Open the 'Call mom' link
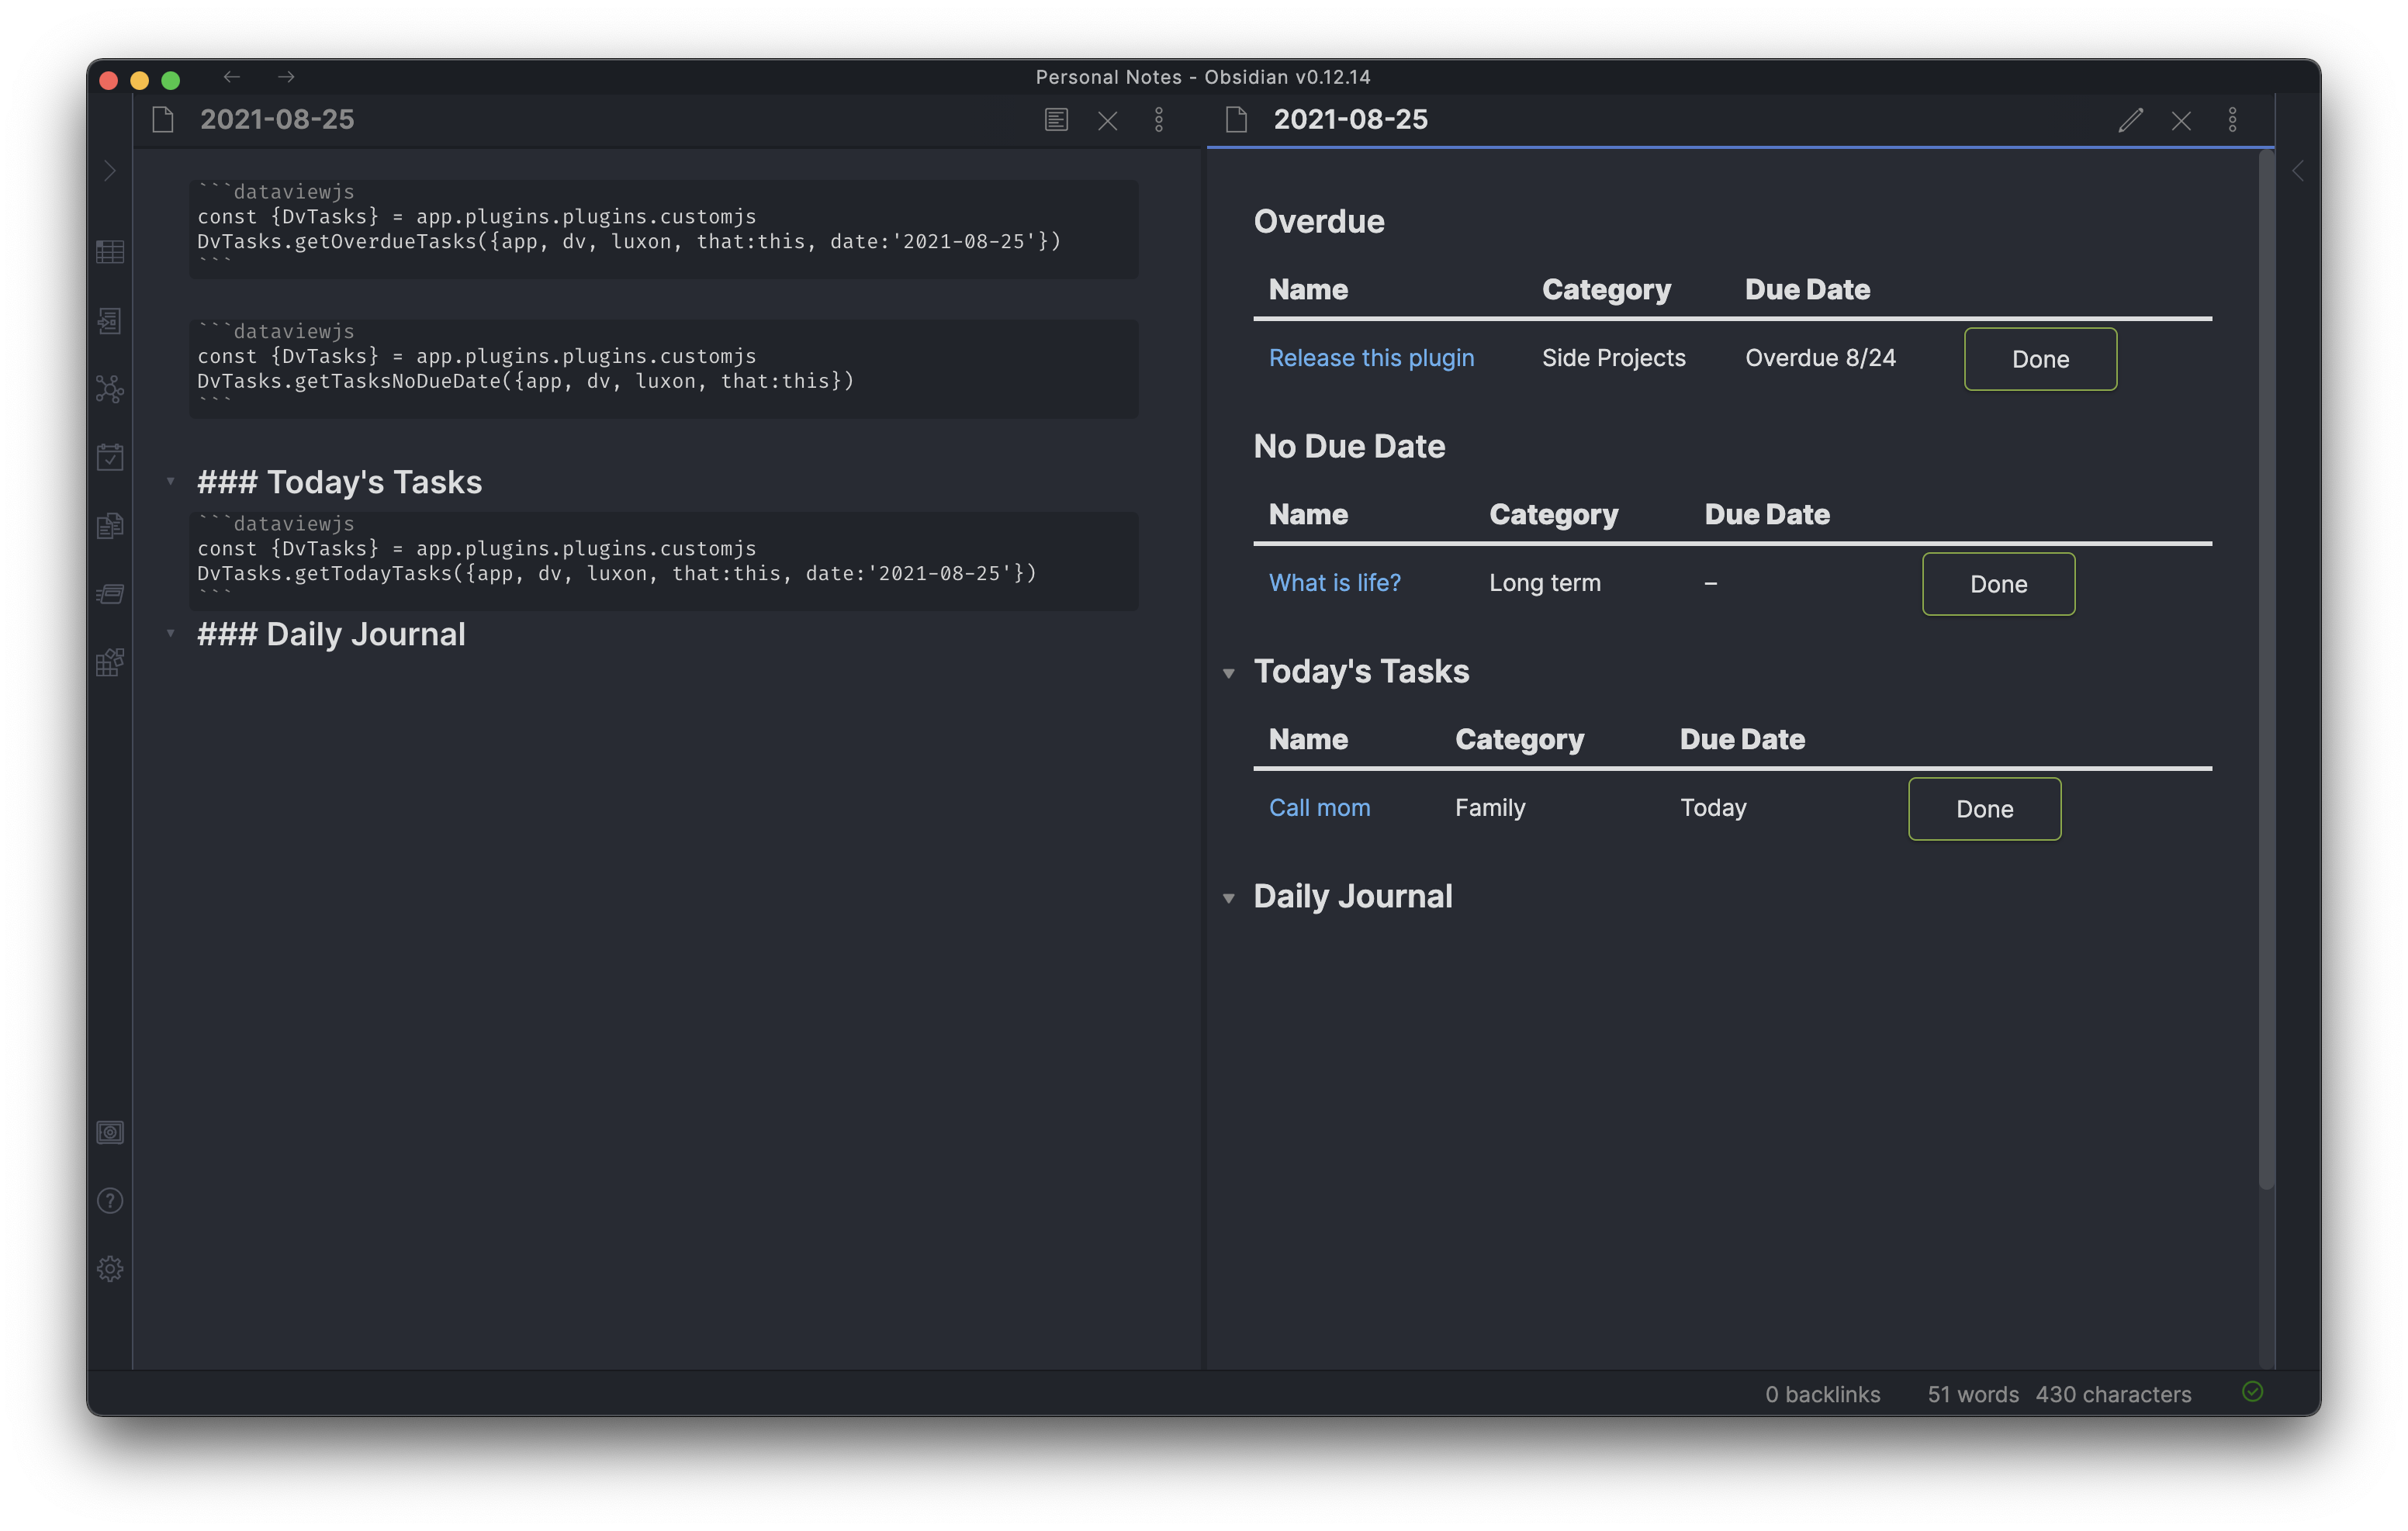 coord(1319,808)
